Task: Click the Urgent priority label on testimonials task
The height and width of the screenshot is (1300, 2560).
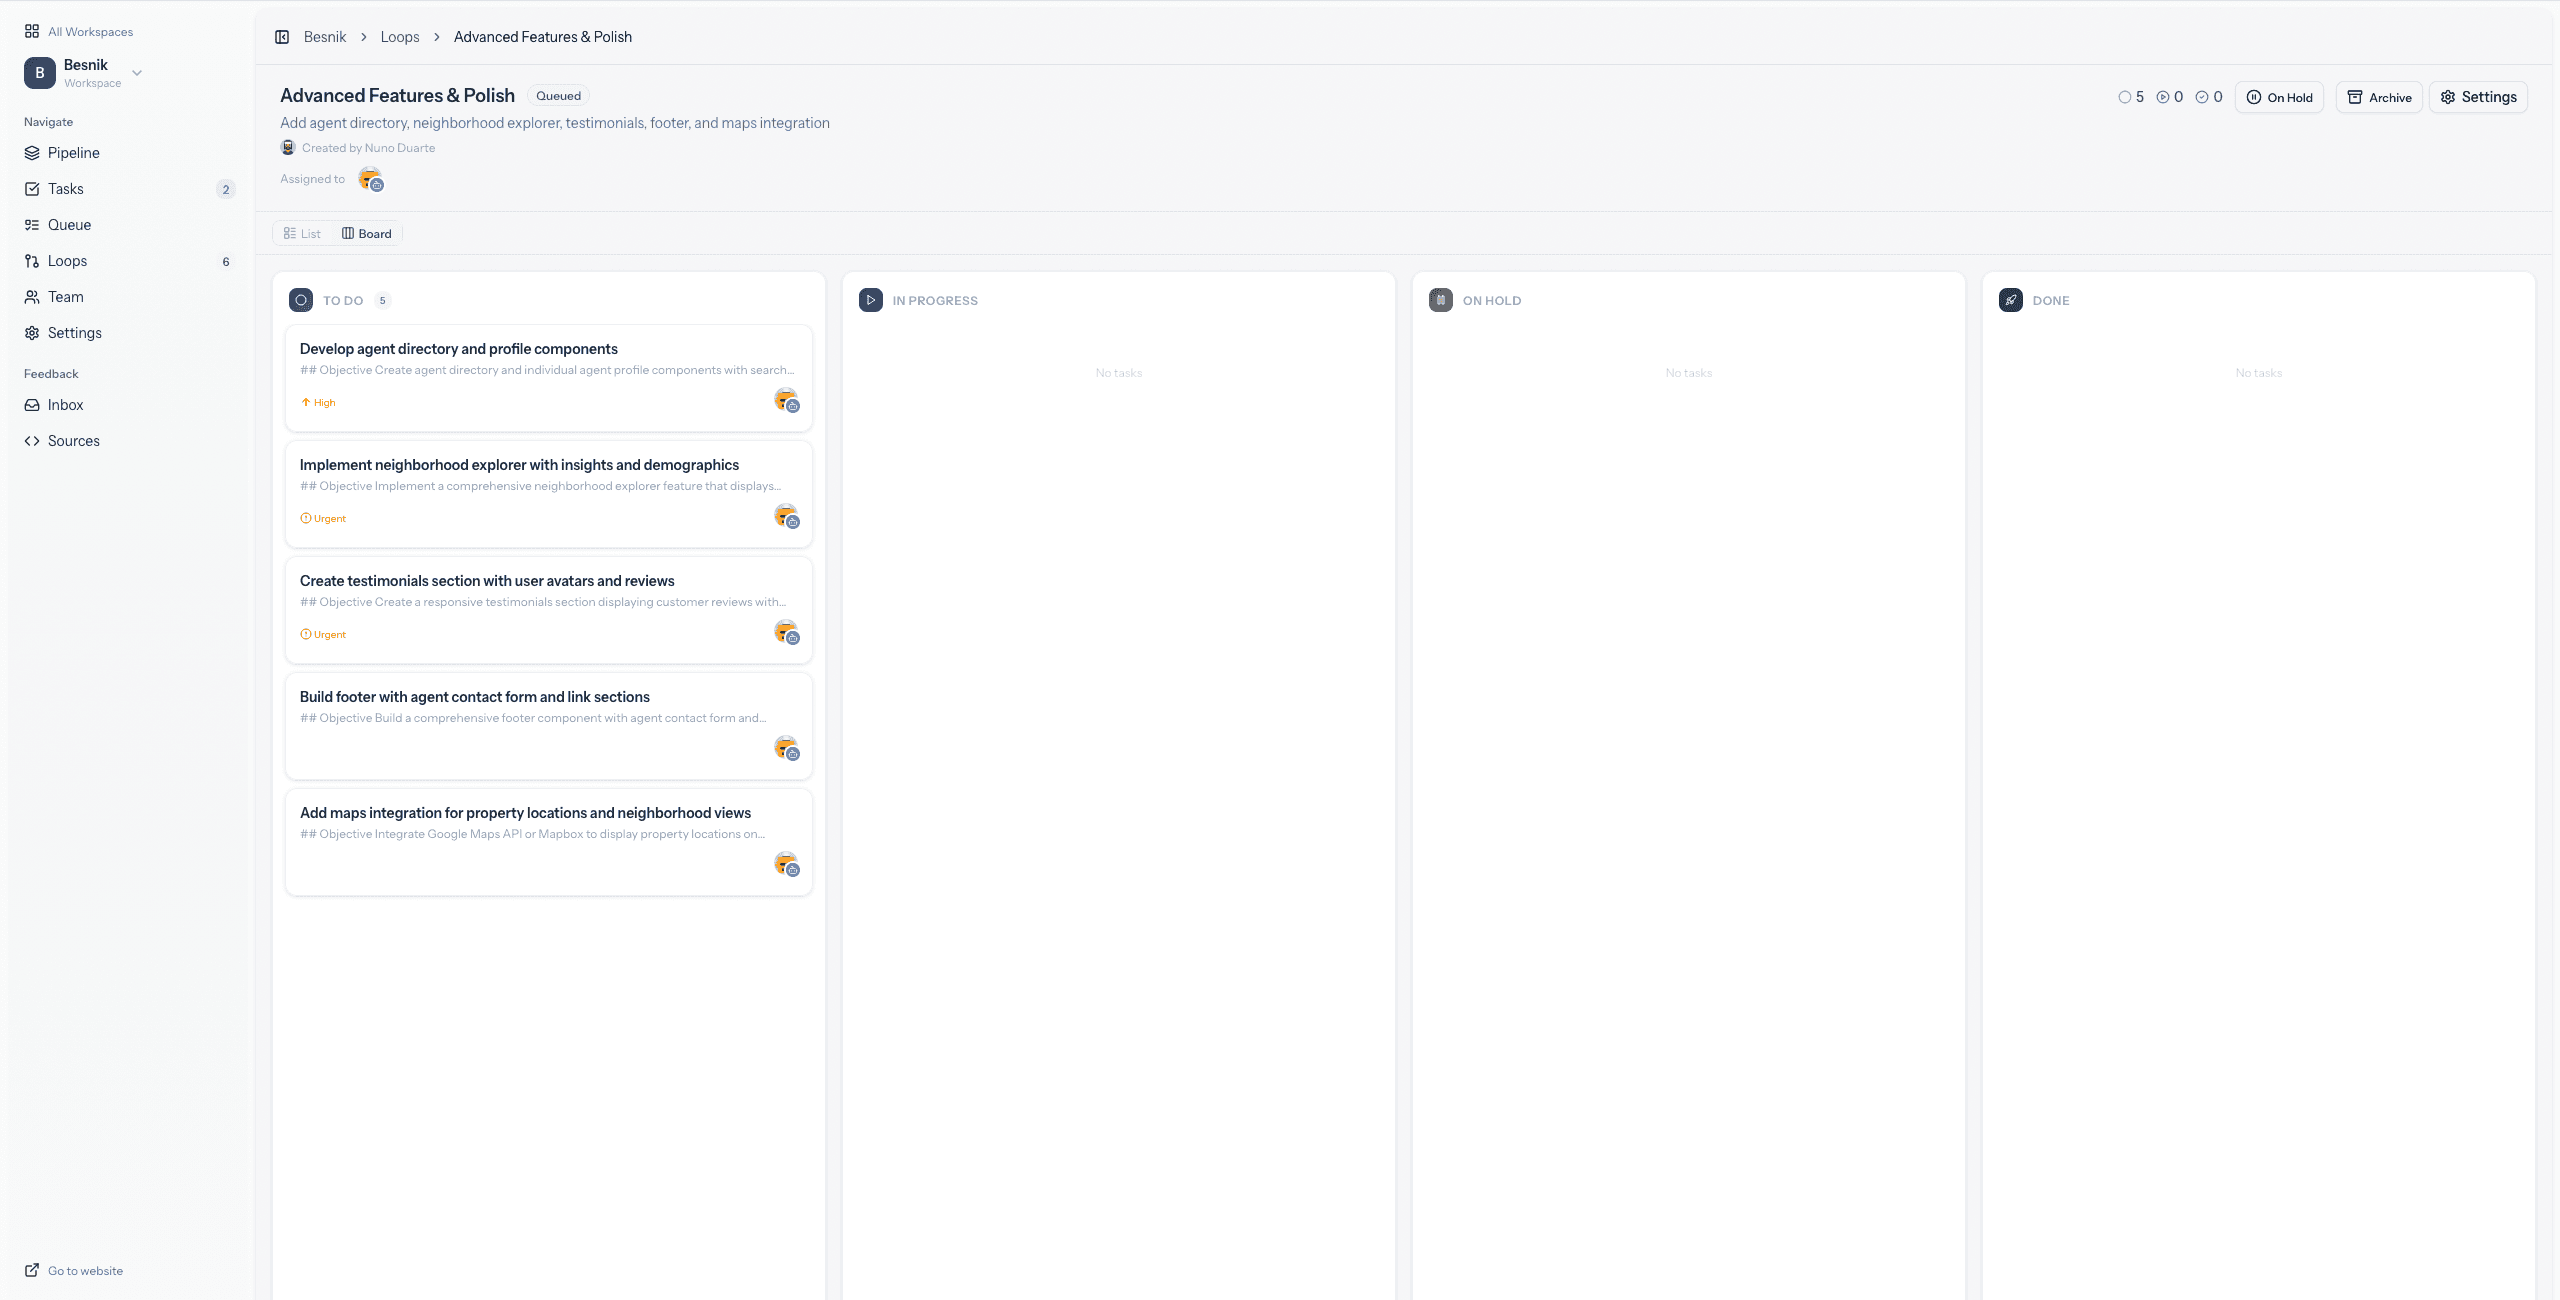Action: [x=322, y=633]
